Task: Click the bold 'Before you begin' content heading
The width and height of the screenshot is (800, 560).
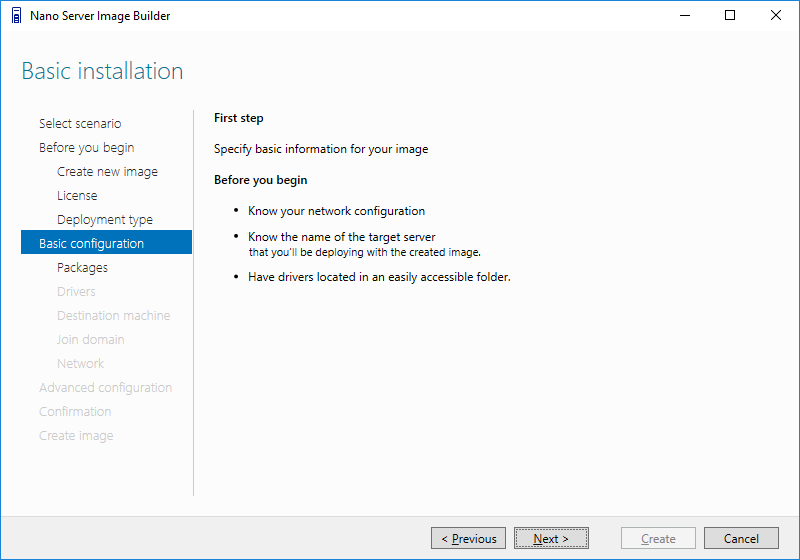Action: [x=261, y=180]
